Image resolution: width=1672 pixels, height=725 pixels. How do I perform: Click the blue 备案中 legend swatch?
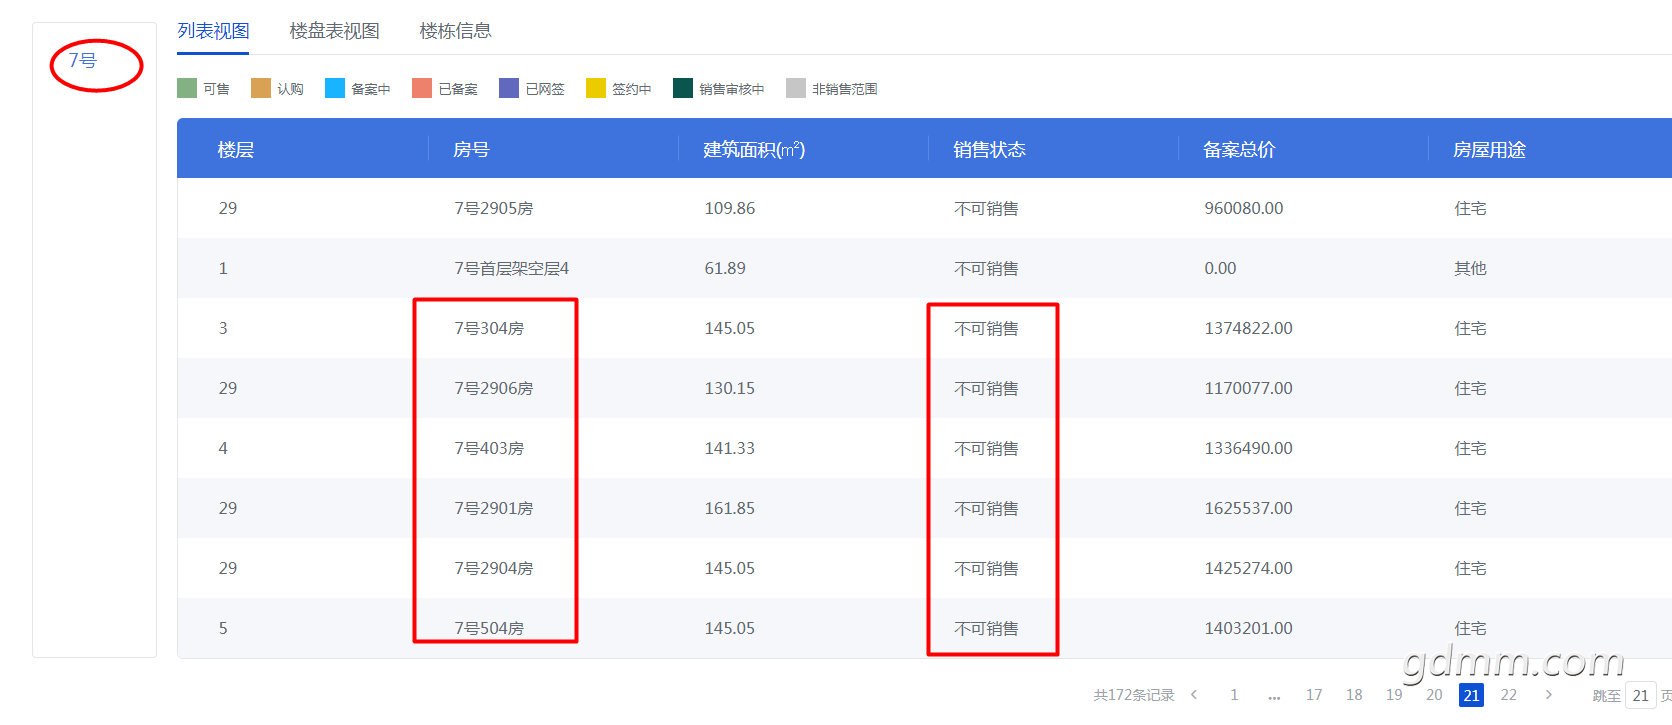pos(335,88)
